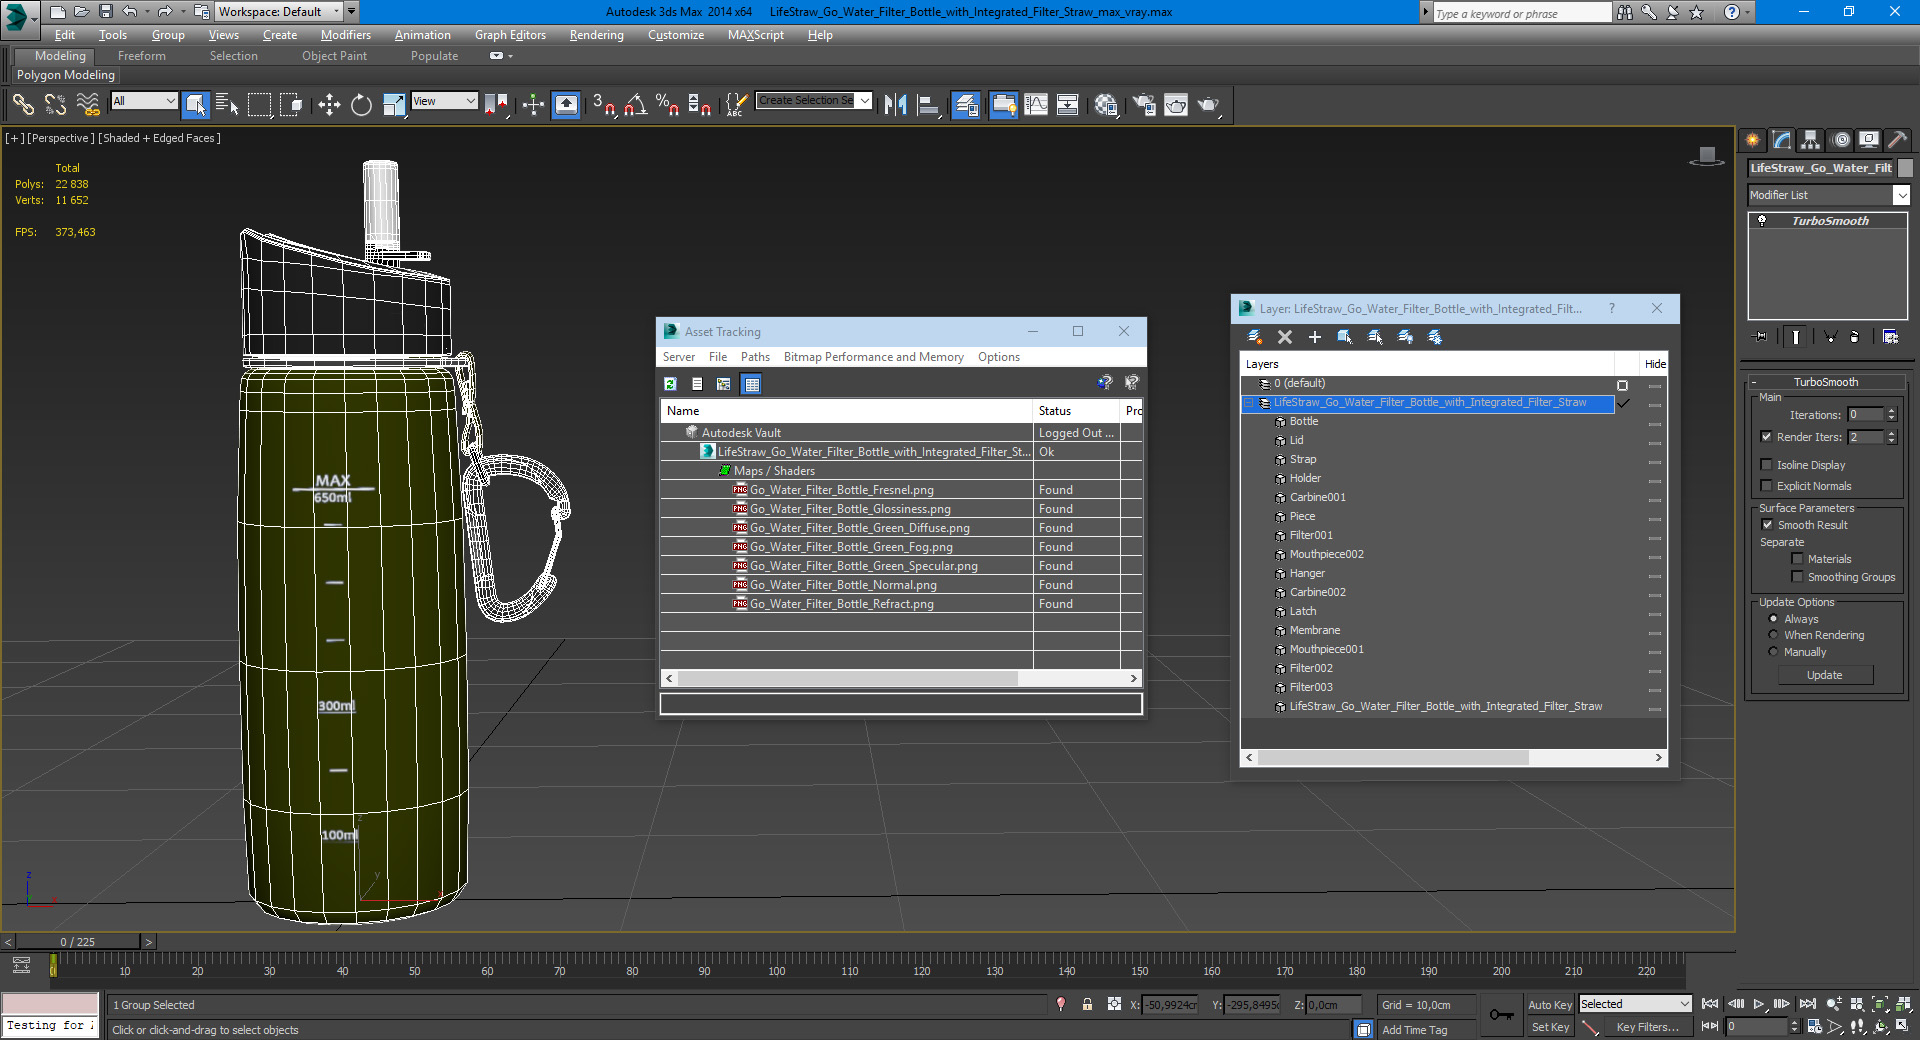1920x1040 pixels.
Task: Open Utilities hammer tab in command panel
Action: (x=1898, y=140)
